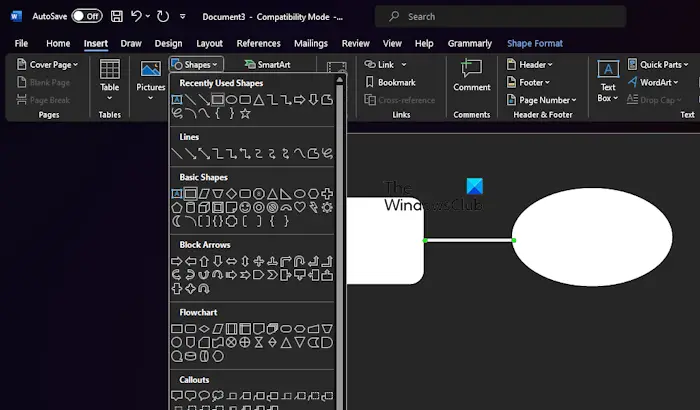Switch to the Grammarly tab
Screen dimensions: 700x410
[470, 43]
